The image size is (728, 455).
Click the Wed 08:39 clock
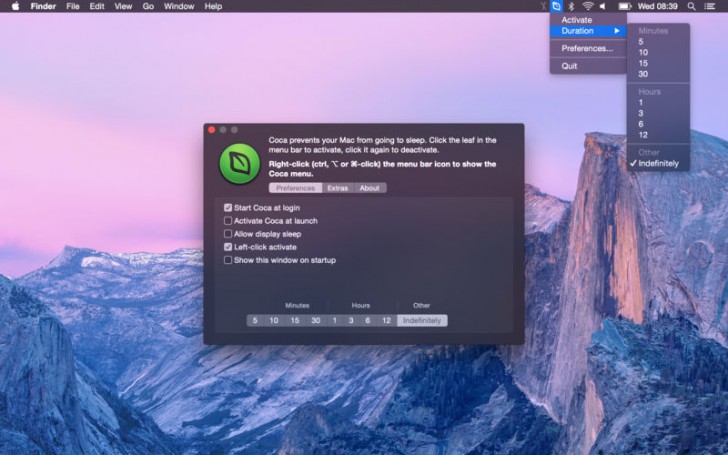pyautogui.click(x=657, y=6)
